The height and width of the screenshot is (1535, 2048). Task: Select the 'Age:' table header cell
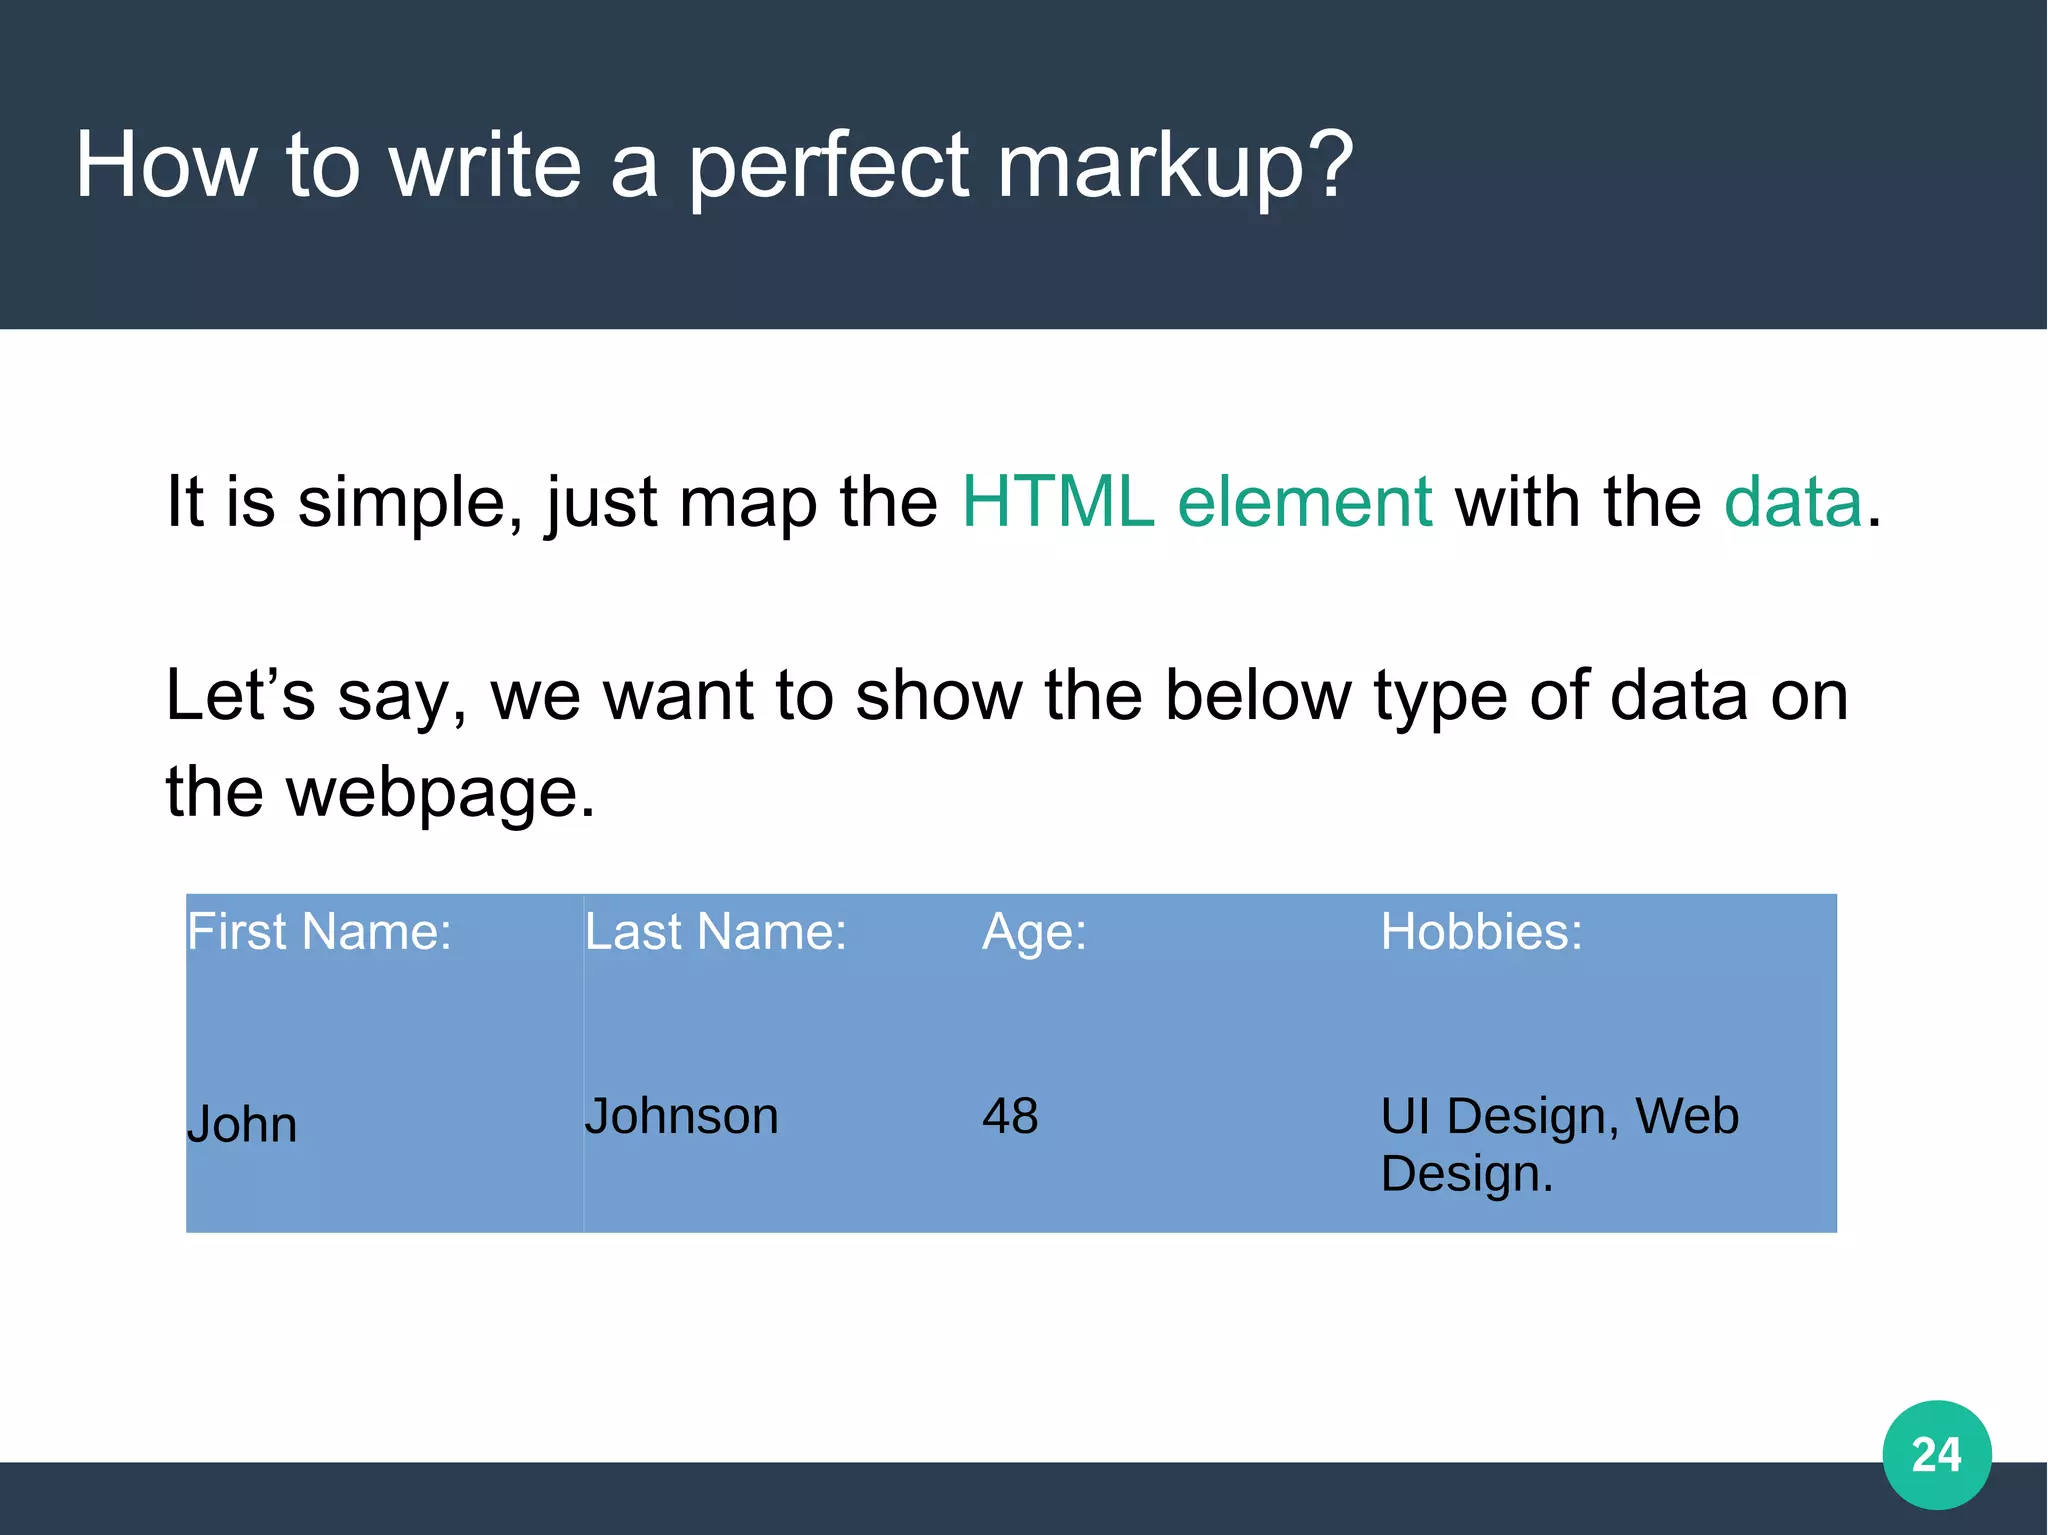[x=1180, y=987]
